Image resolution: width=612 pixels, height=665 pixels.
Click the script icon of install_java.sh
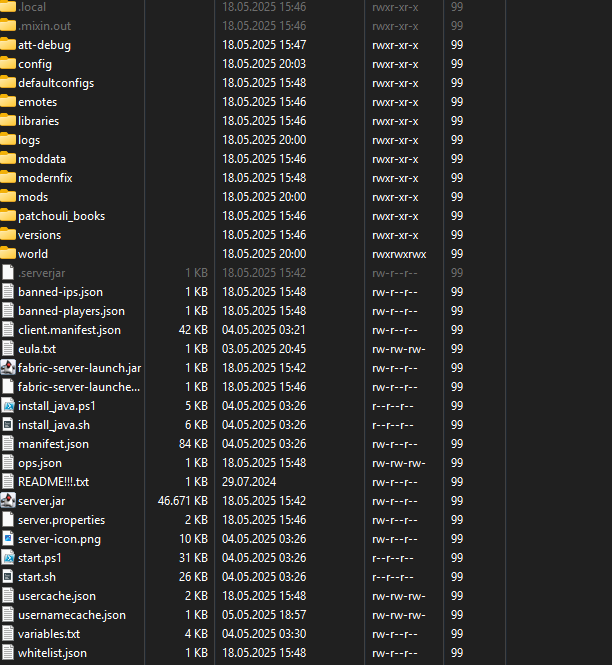pyautogui.click(x=8, y=425)
